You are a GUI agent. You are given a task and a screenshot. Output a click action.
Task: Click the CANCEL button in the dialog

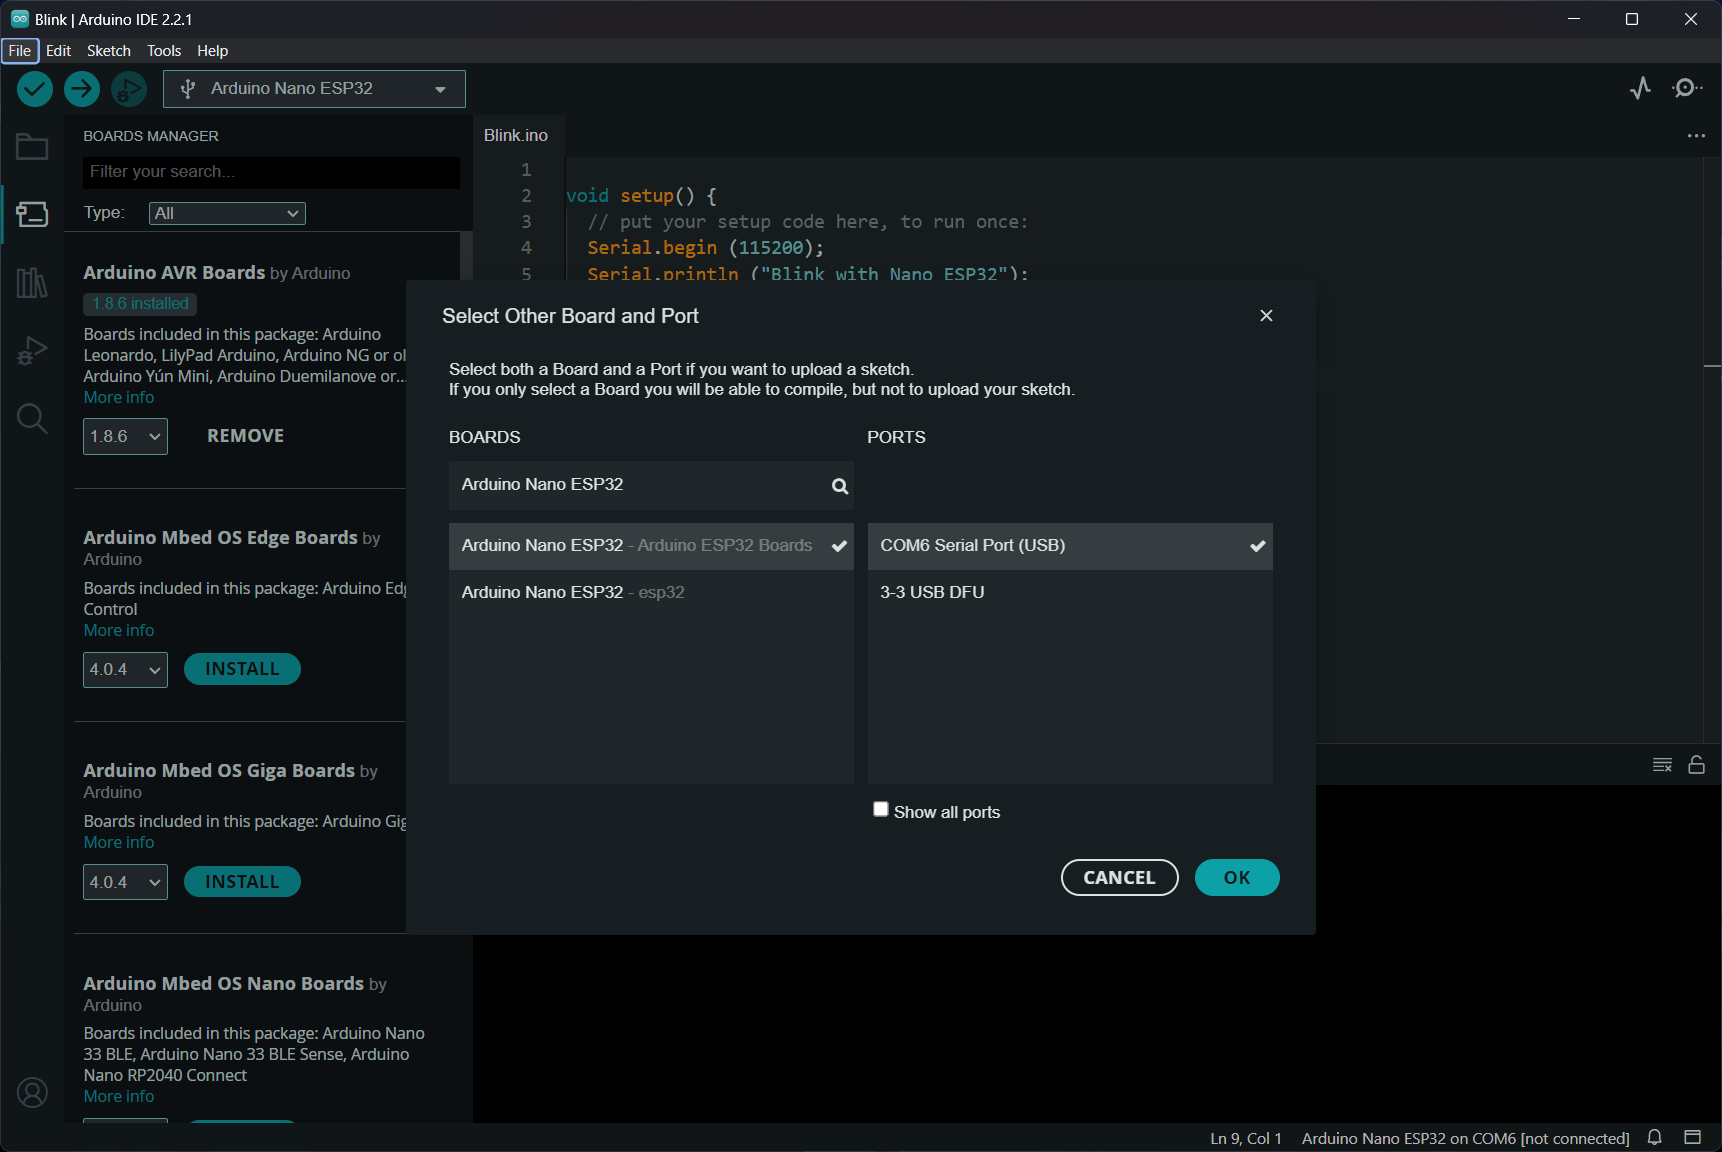coord(1120,878)
